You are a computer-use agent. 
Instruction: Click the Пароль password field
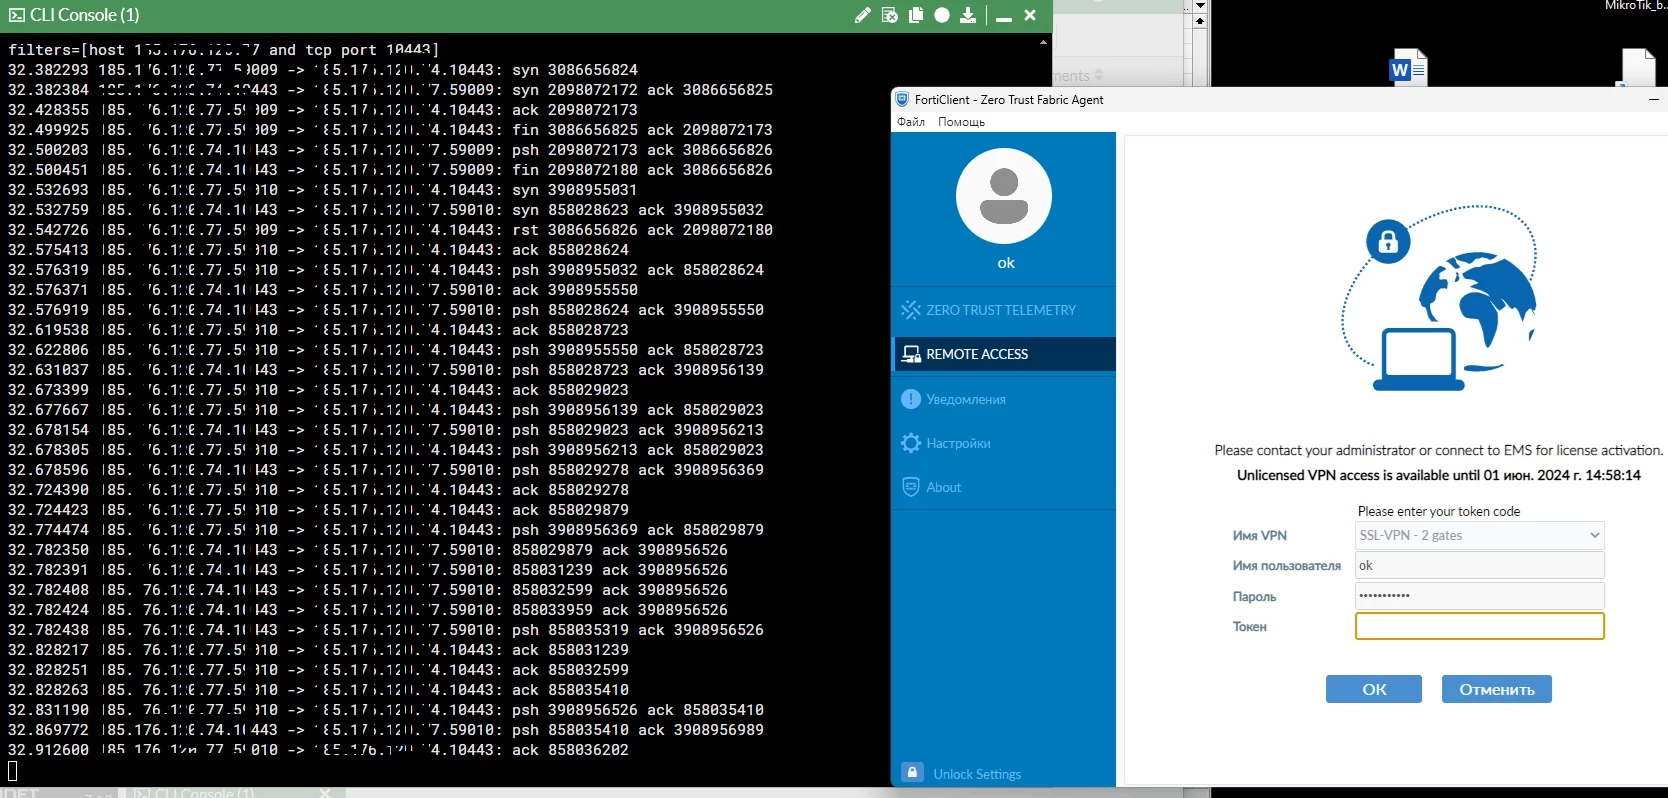(x=1480, y=596)
